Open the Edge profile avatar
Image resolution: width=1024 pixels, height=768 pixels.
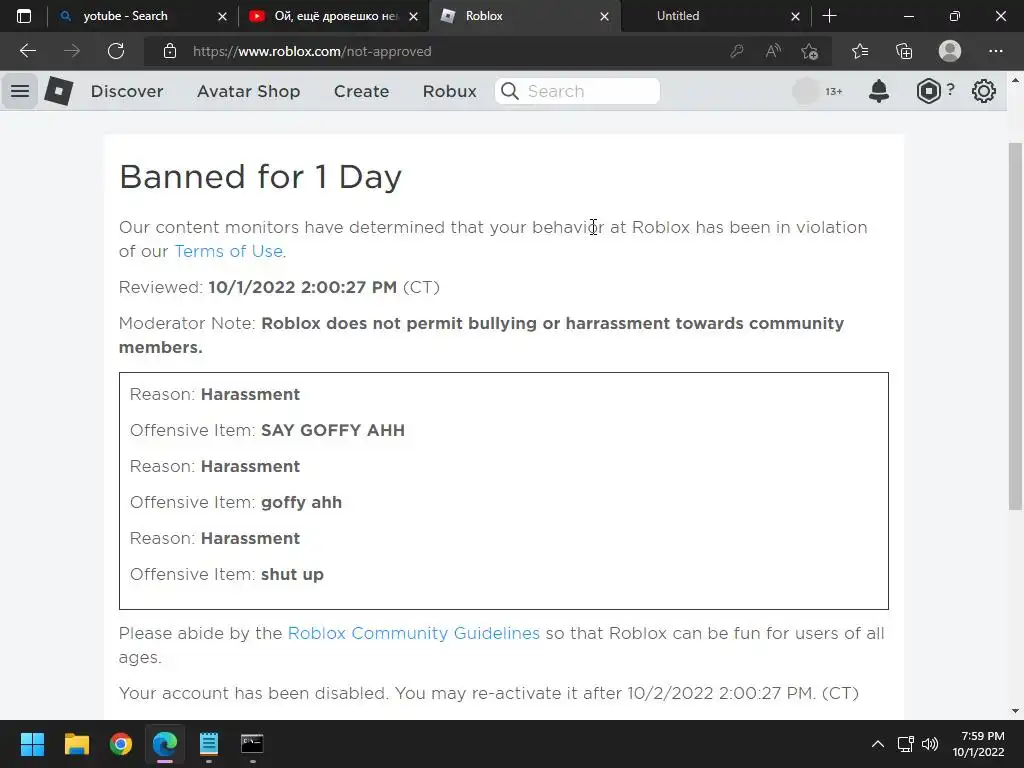950,51
